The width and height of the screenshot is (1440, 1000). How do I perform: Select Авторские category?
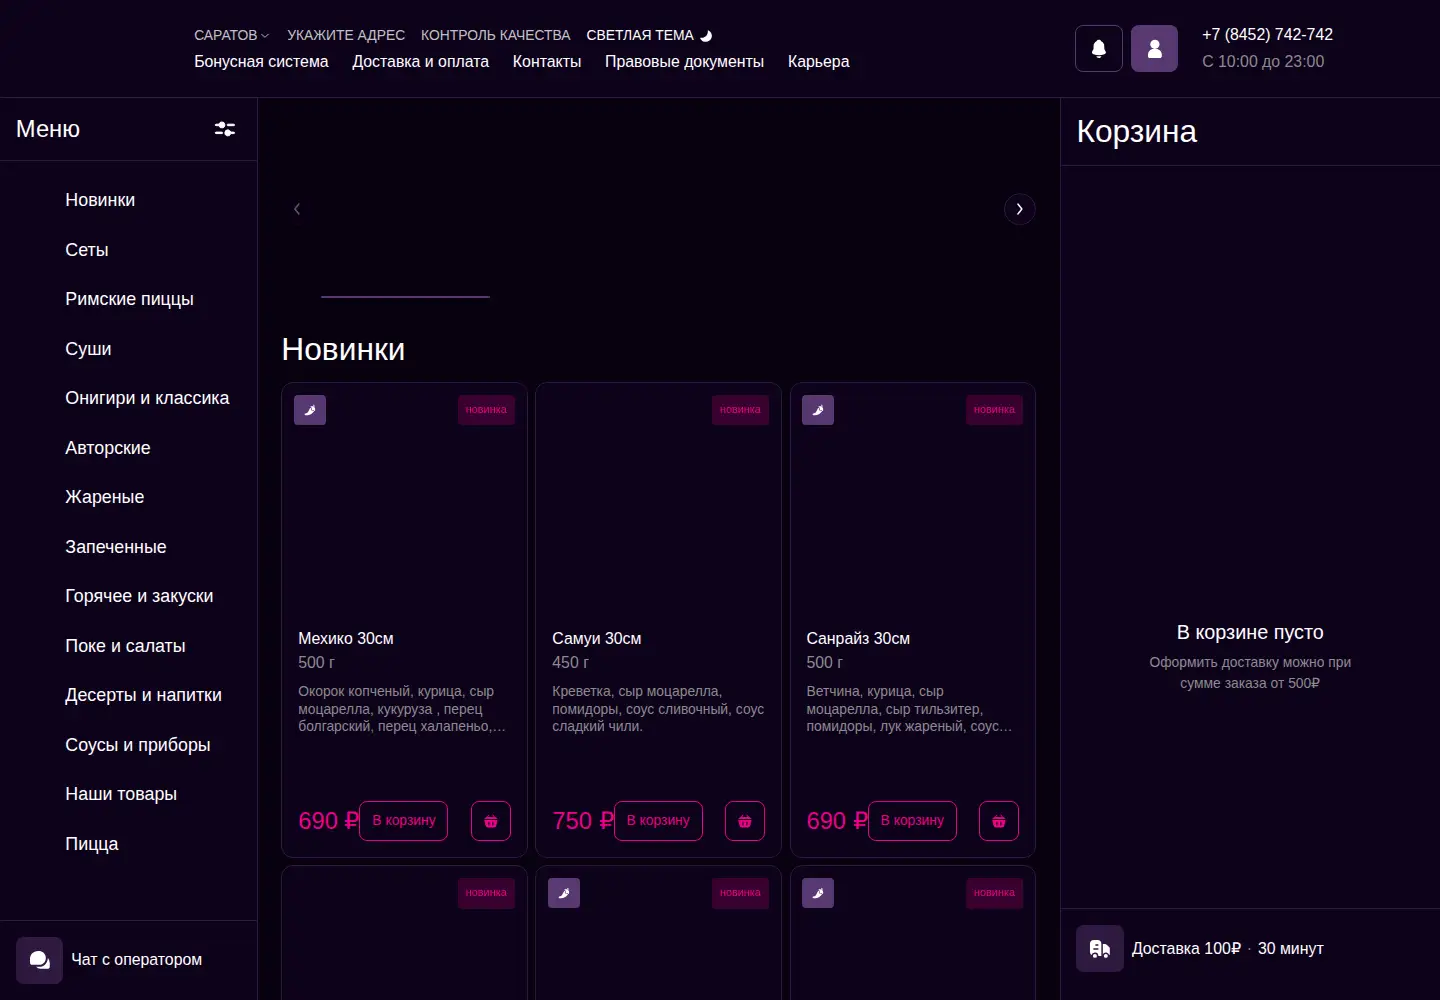pyautogui.click(x=108, y=448)
